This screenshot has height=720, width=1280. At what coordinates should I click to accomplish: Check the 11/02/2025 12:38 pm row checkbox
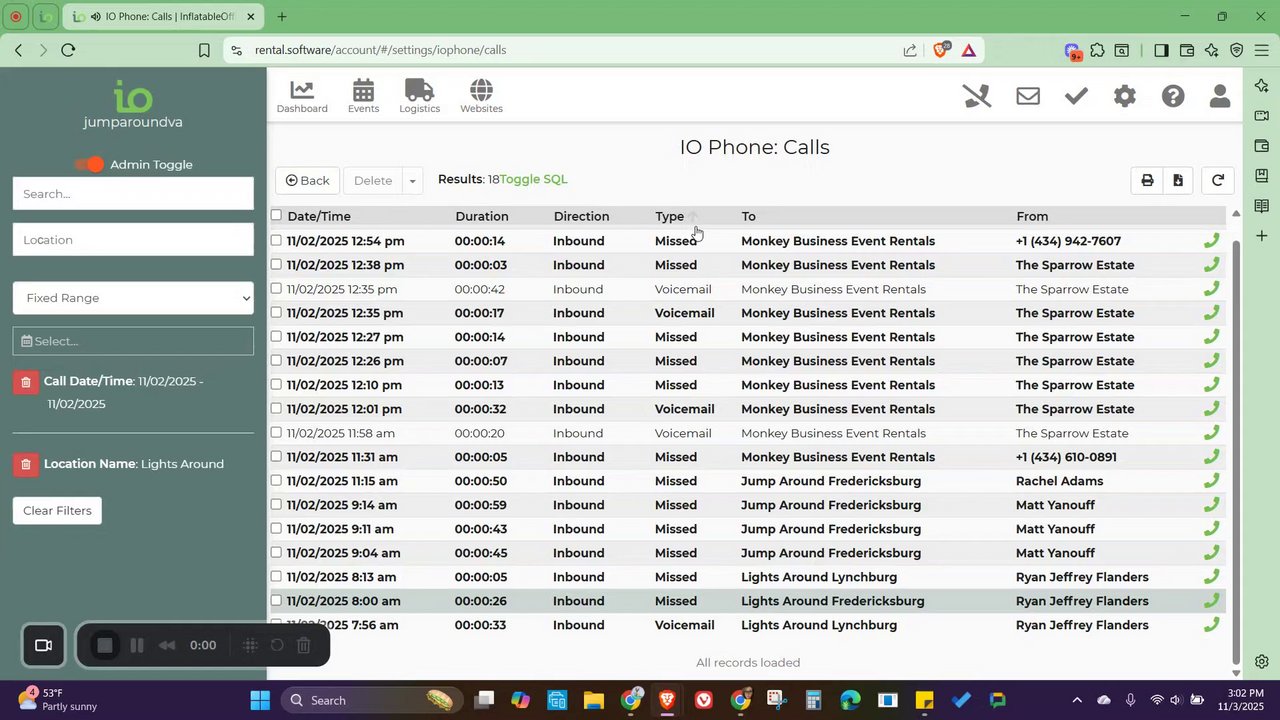click(276, 264)
